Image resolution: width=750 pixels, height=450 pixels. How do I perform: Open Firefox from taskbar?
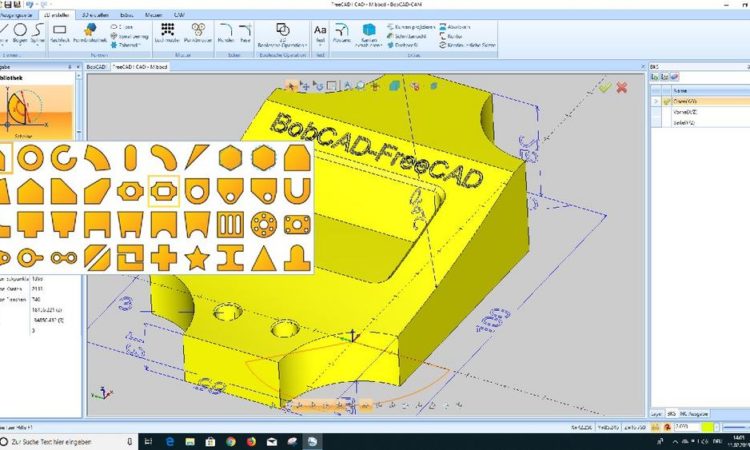click(251, 442)
